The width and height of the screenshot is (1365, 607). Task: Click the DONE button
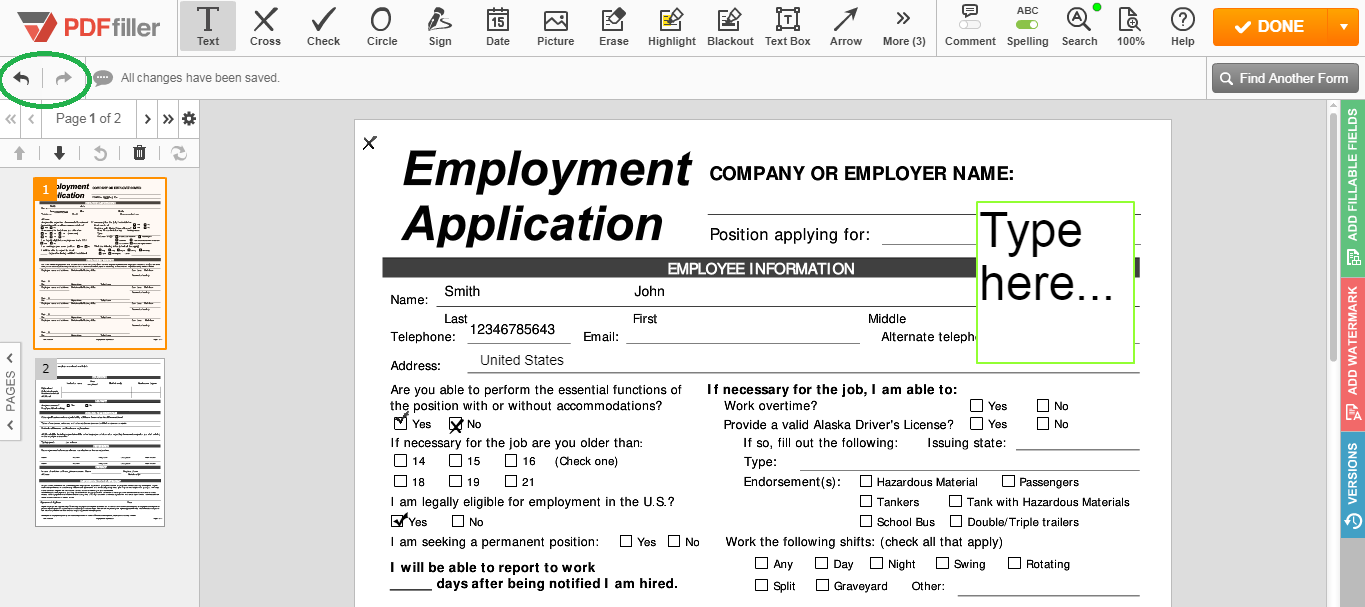tap(1270, 27)
